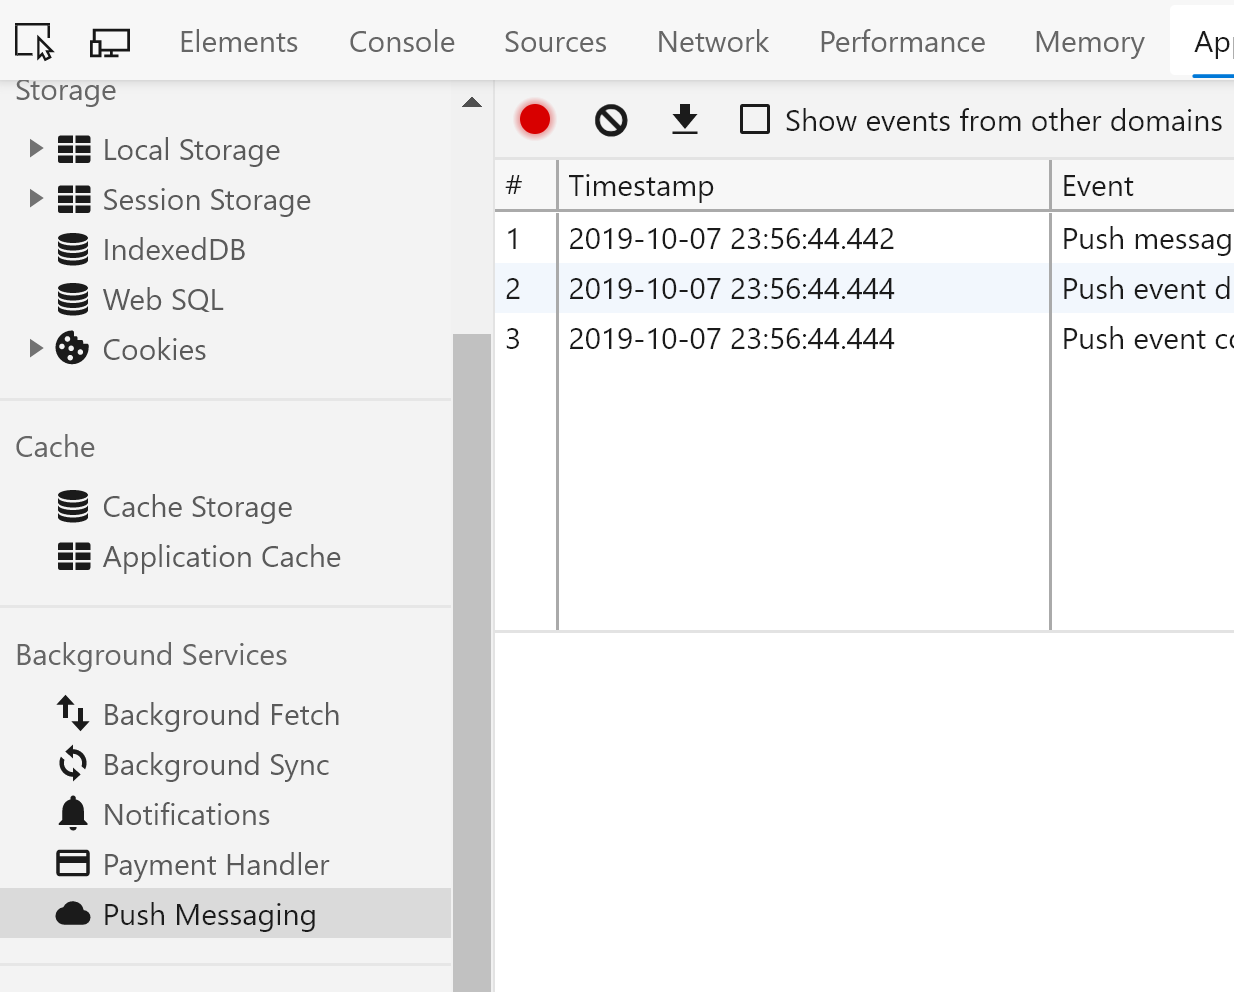Stop recording push messaging events

pos(534,118)
